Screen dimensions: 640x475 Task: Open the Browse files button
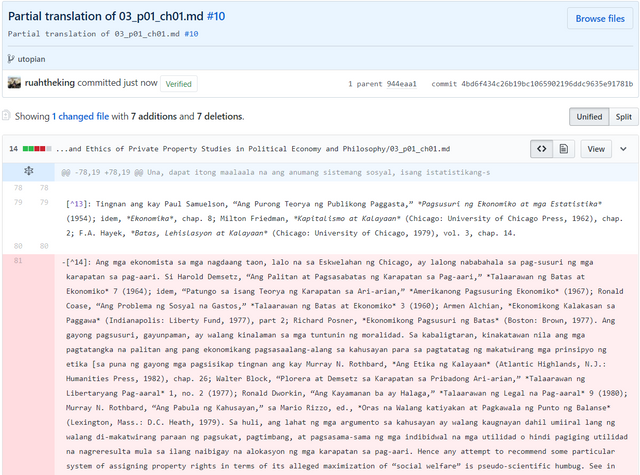(600, 18)
